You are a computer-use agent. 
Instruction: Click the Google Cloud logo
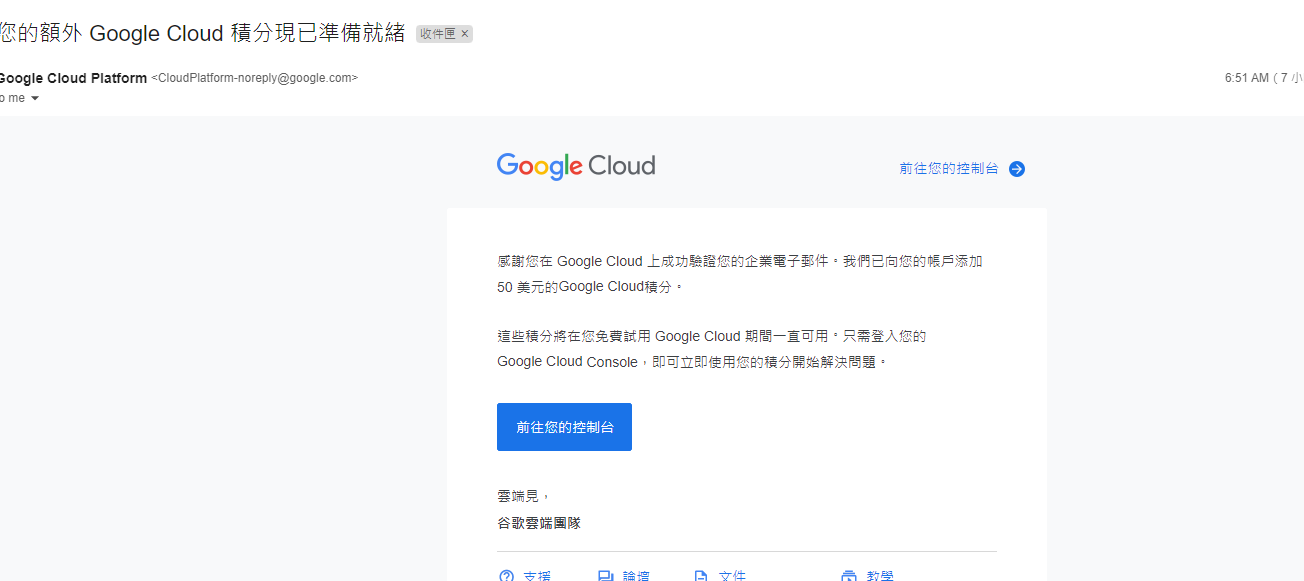pos(576,166)
